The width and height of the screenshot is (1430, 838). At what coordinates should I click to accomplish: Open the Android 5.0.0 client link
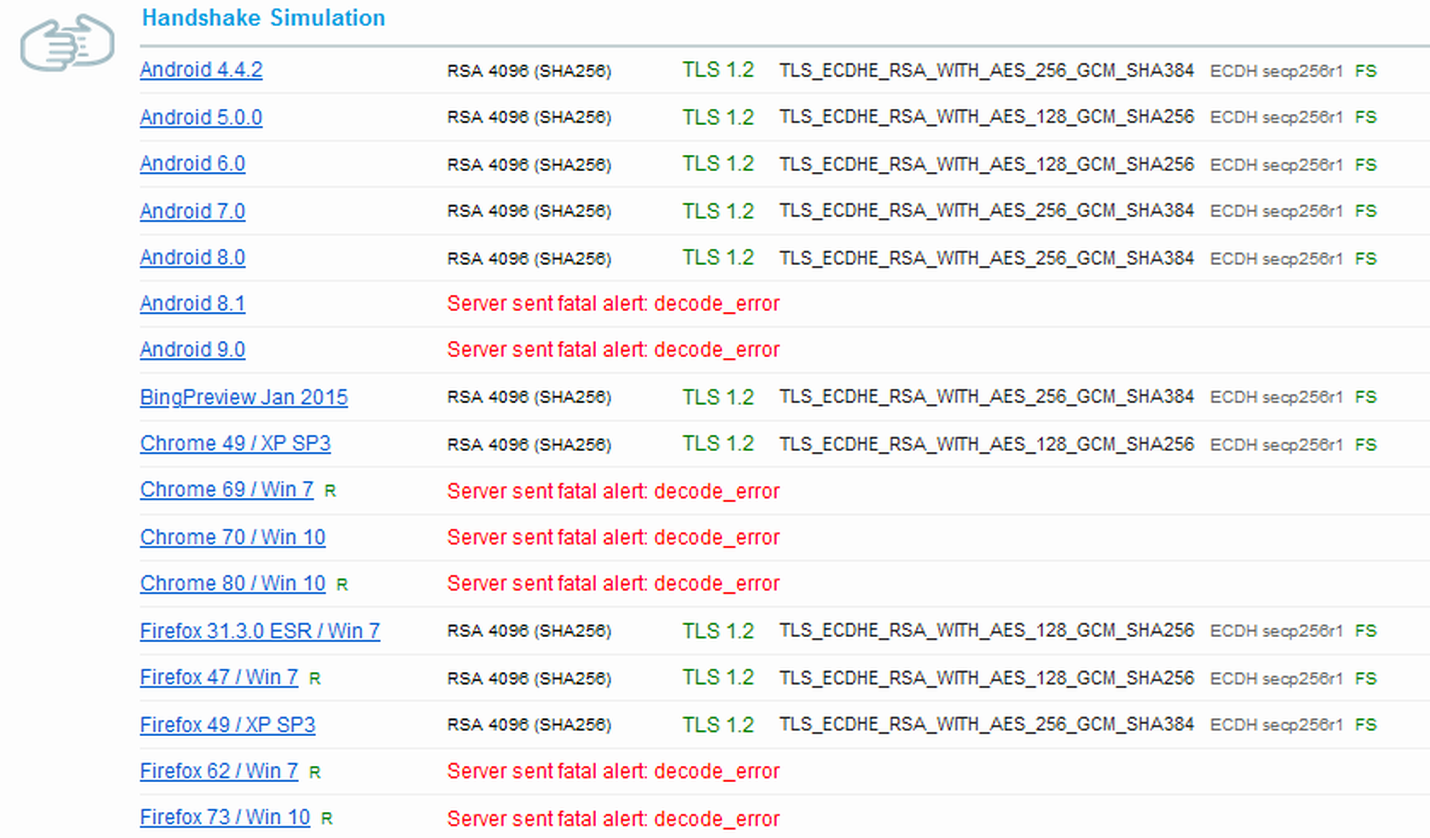pos(201,117)
